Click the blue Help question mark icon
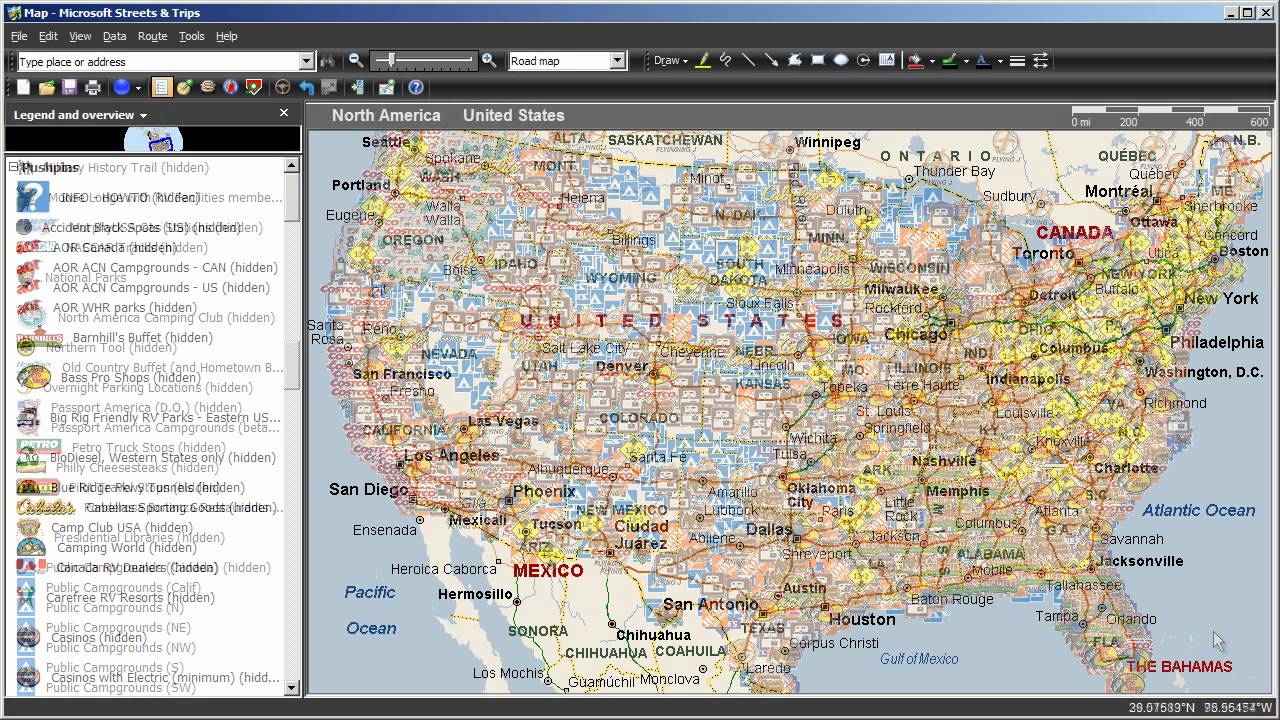 [416, 88]
